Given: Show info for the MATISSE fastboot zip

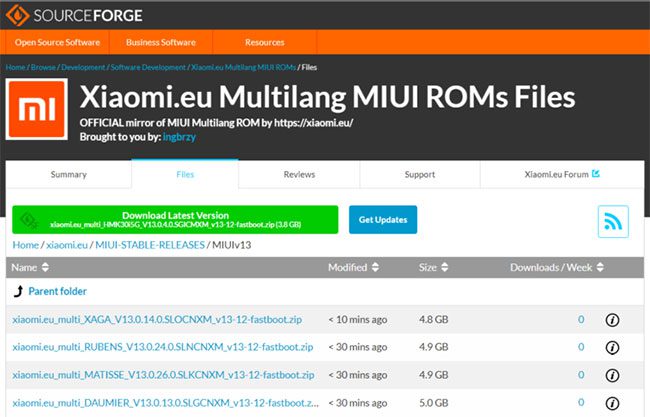Looking at the screenshot, I should coord(612,376).
